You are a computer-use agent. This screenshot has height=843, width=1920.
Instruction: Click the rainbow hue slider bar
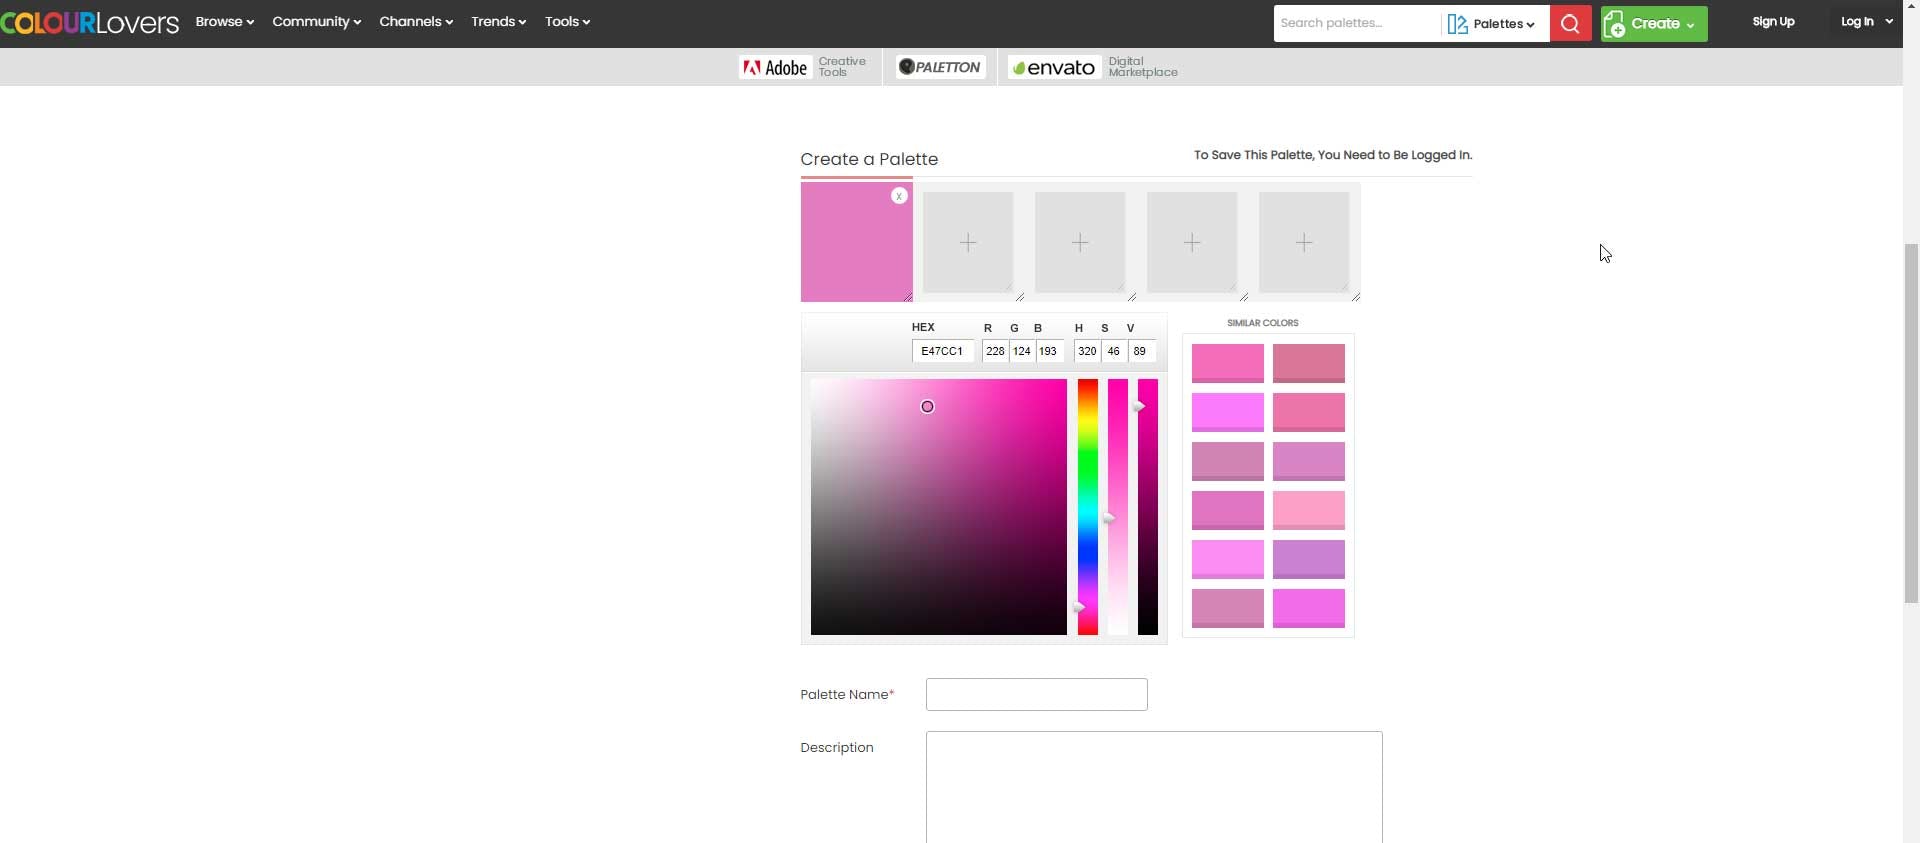click(1087, 506)
